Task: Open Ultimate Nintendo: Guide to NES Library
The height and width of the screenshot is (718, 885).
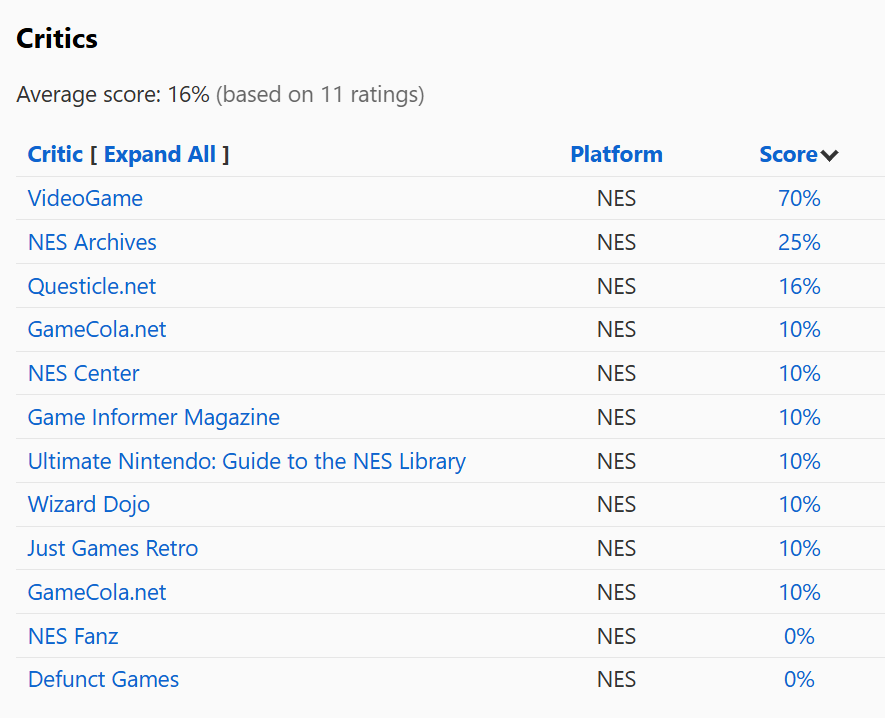Action: pyautogui.click(x=246, y=461)
